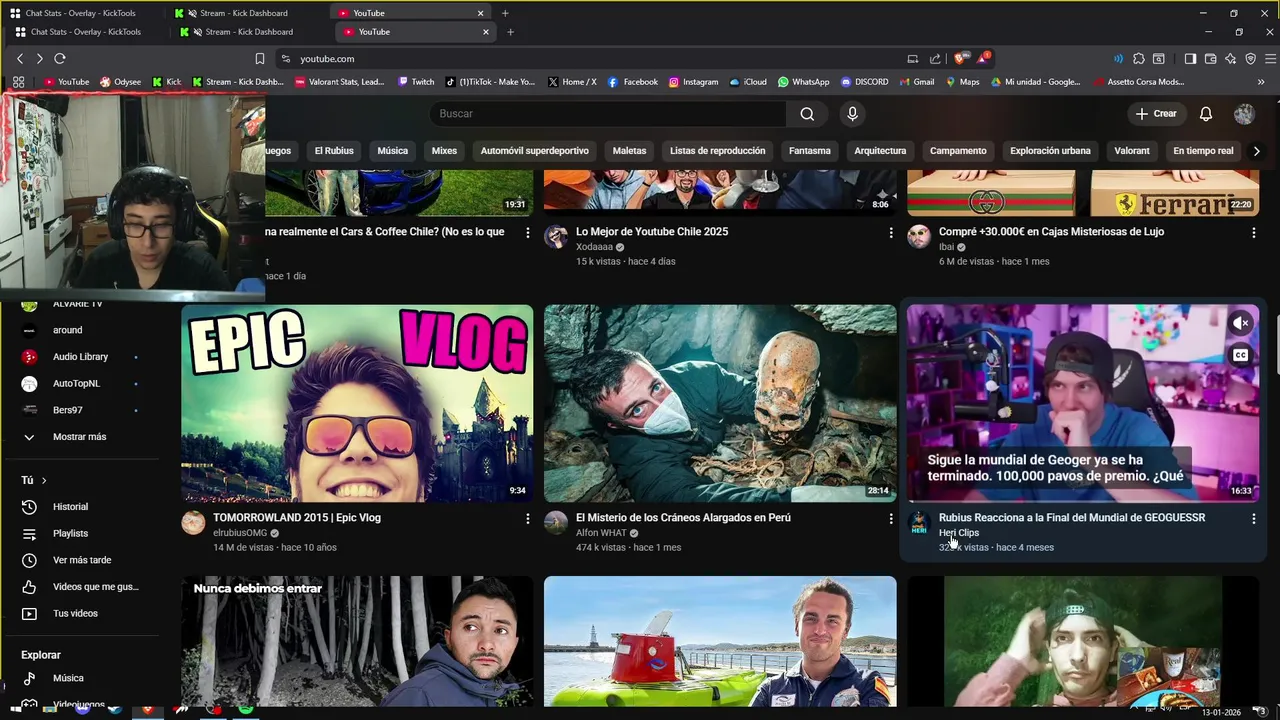The image size is (1280, 720).
Task: Click the YouTube search magnifier button
Action: pos(807,114)
